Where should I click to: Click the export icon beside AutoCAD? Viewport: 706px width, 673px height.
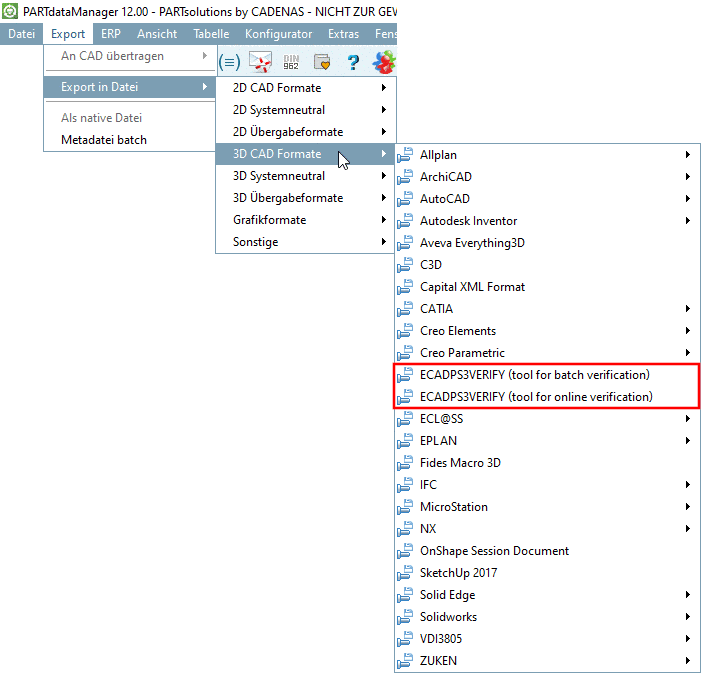405,199
